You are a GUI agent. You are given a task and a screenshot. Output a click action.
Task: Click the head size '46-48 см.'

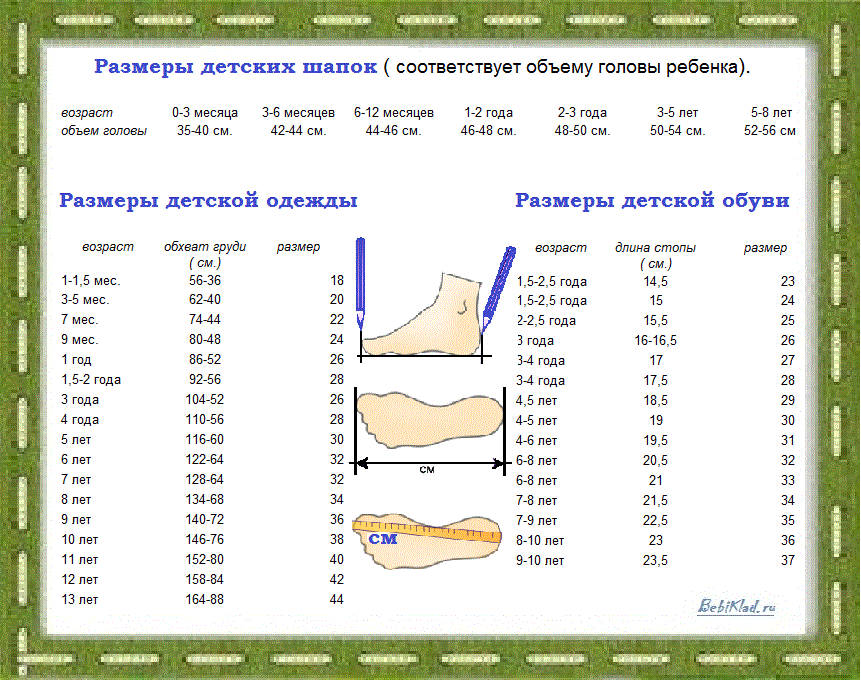pyautogui.click(x=489, y=131)
